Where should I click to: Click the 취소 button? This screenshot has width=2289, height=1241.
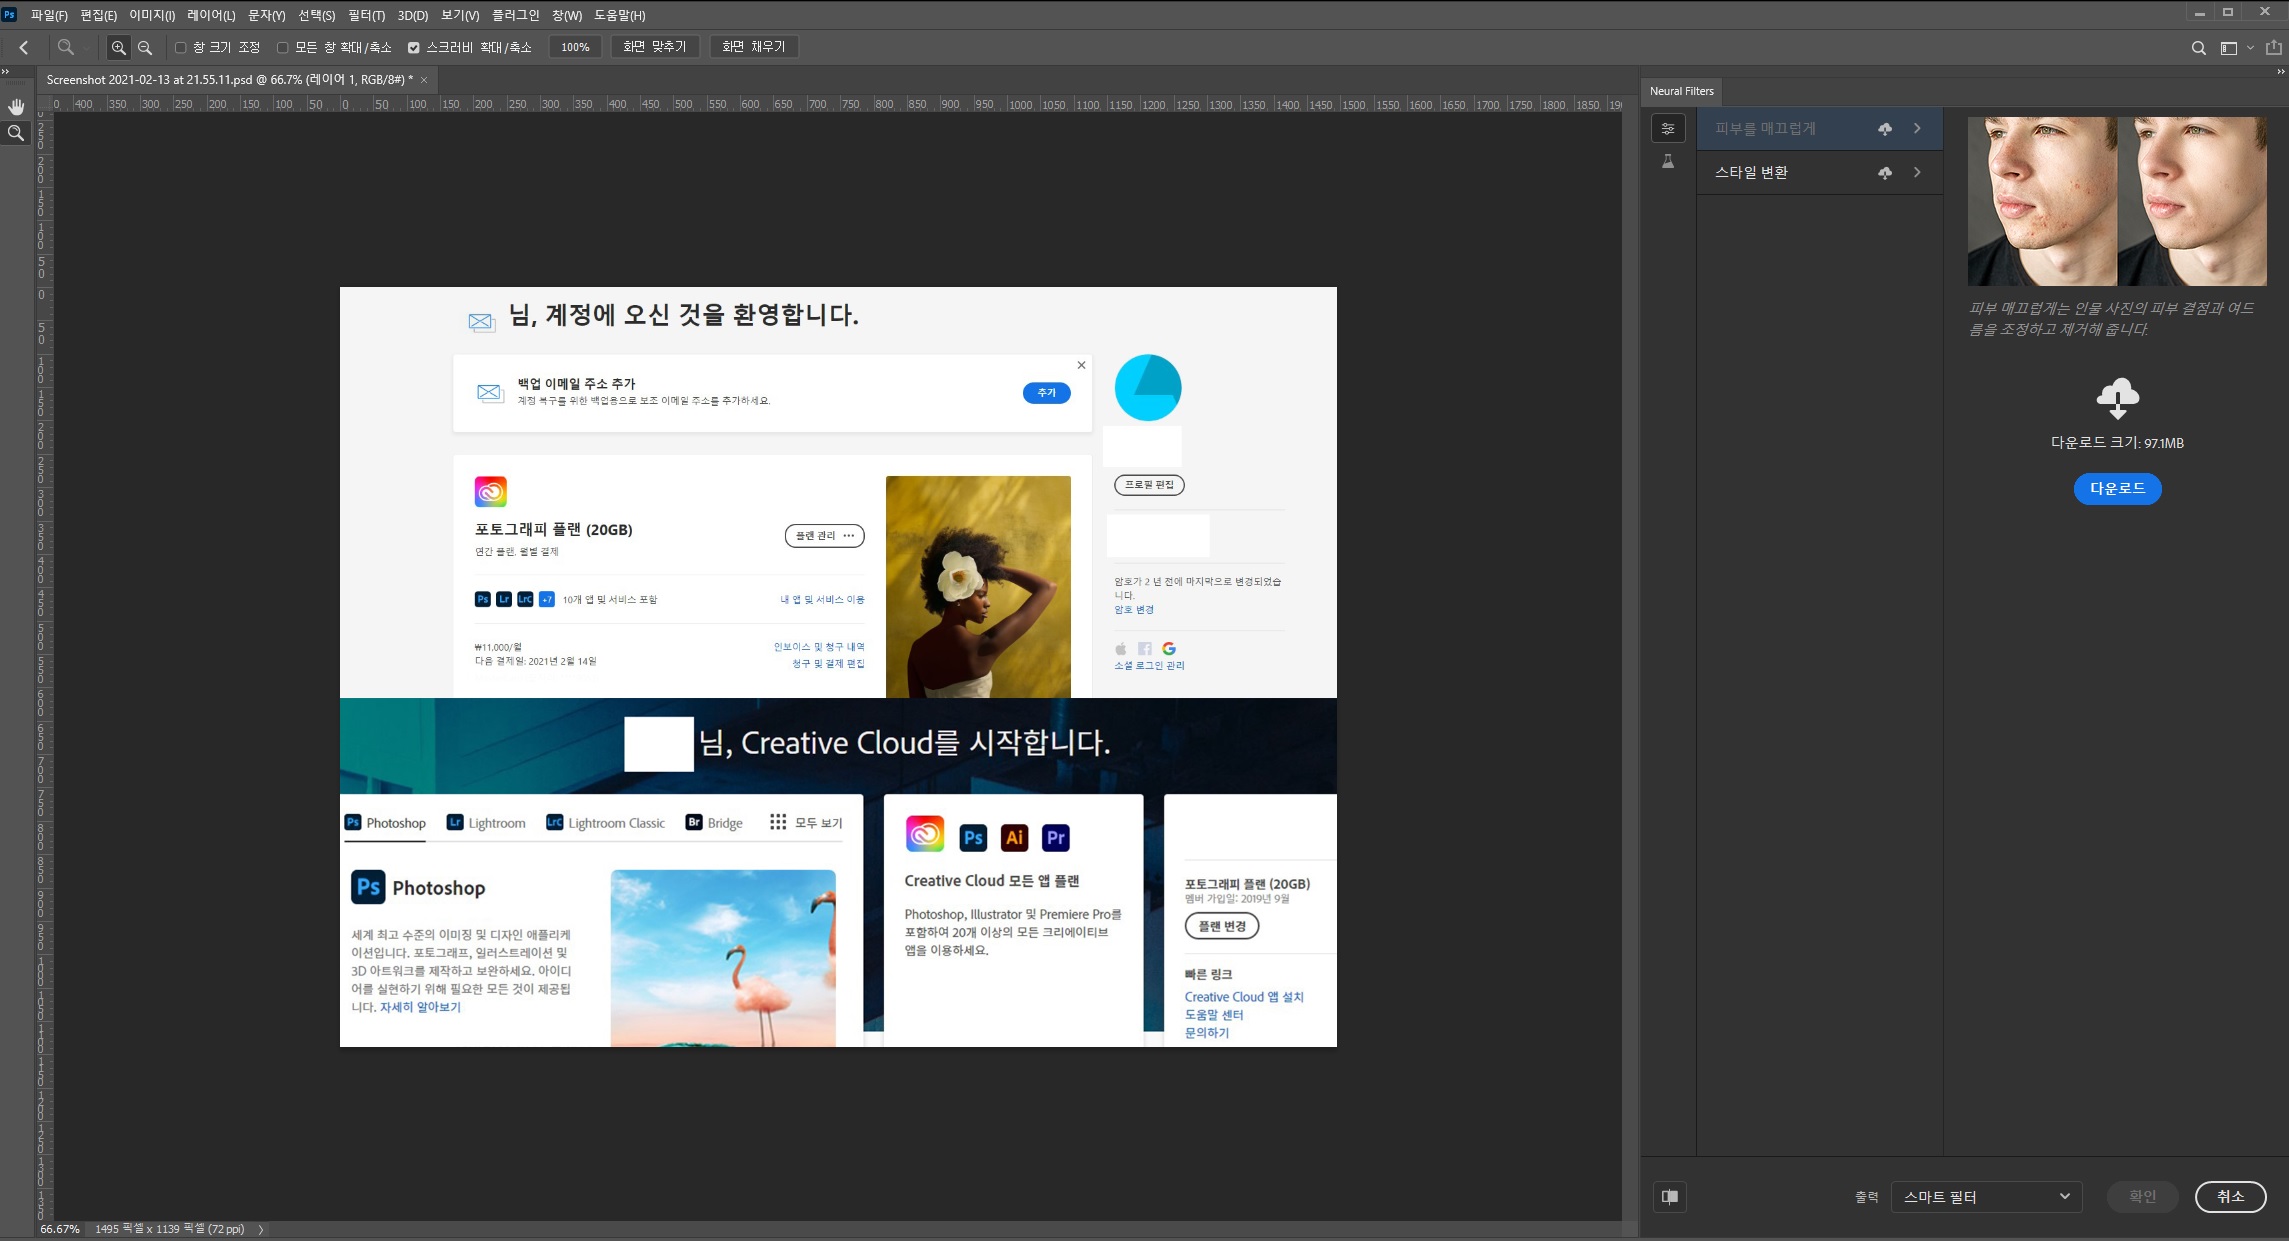2230,1197
